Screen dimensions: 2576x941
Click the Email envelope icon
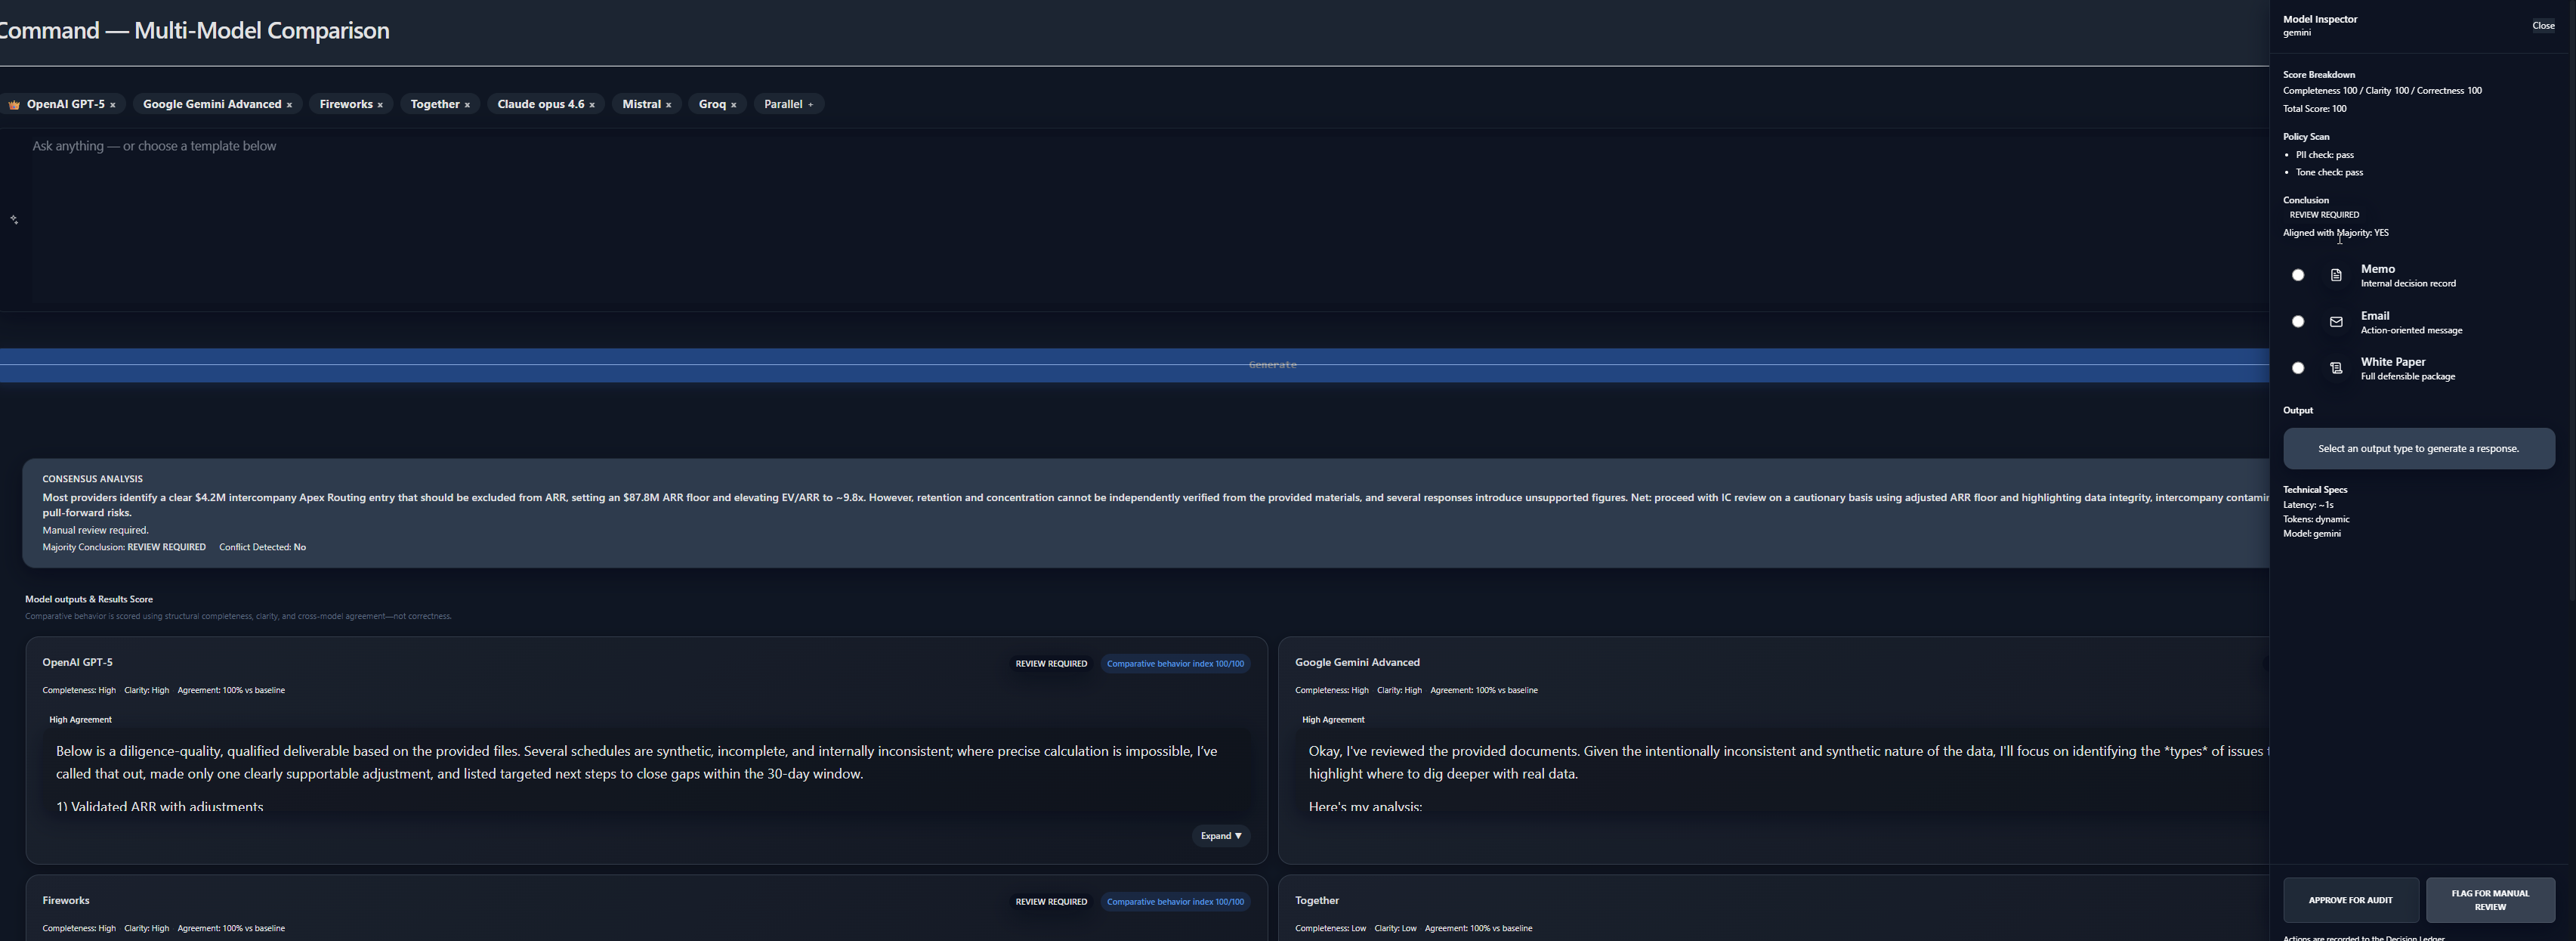(2336, 322)
